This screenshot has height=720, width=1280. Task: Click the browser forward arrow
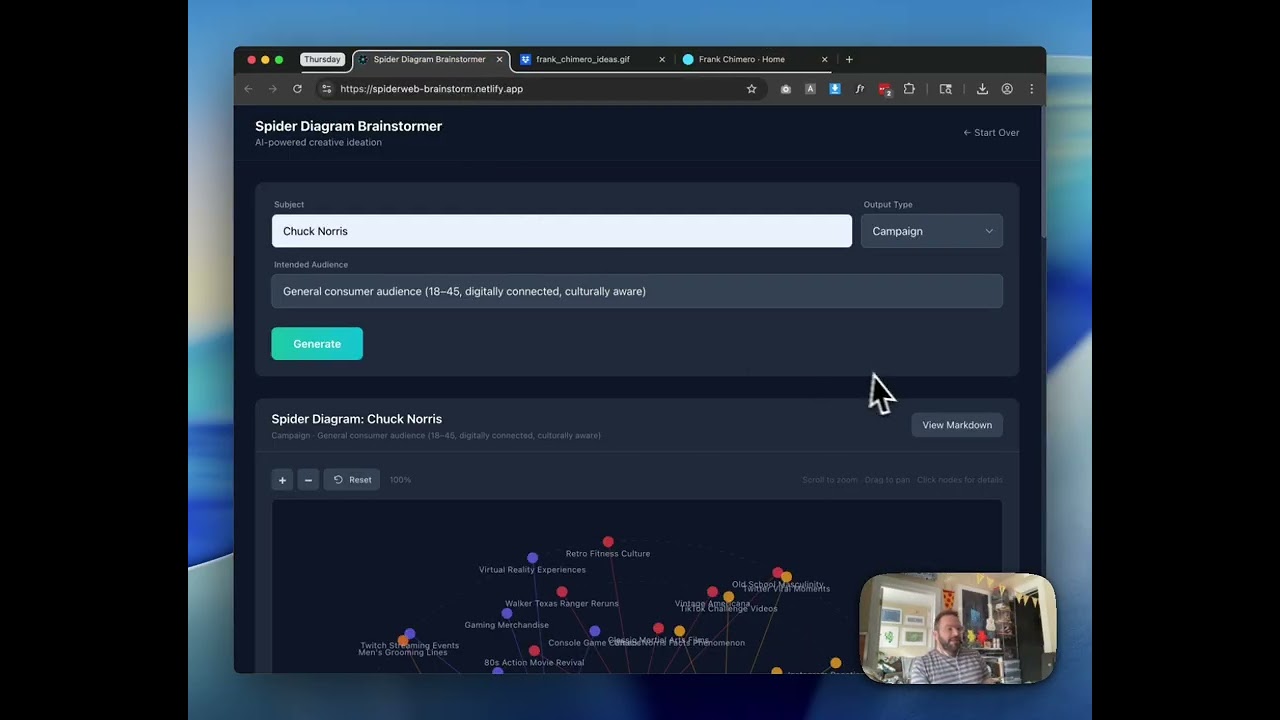click(x=272, y=89)
